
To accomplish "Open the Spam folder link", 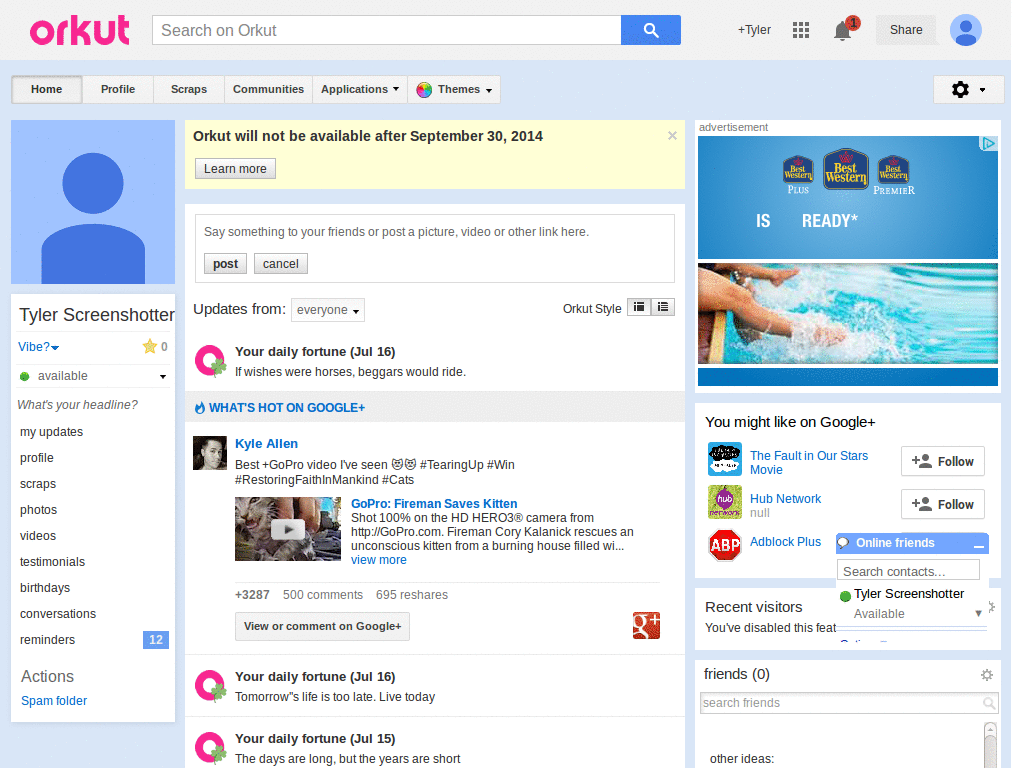I will pyautogui.click(x=54, y=701).
